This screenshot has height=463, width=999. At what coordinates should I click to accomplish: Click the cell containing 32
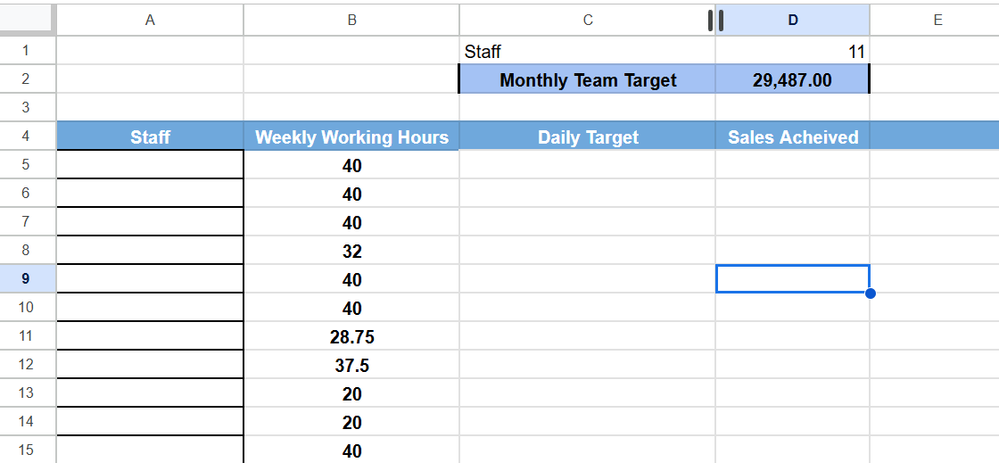[x=351, y=251]
